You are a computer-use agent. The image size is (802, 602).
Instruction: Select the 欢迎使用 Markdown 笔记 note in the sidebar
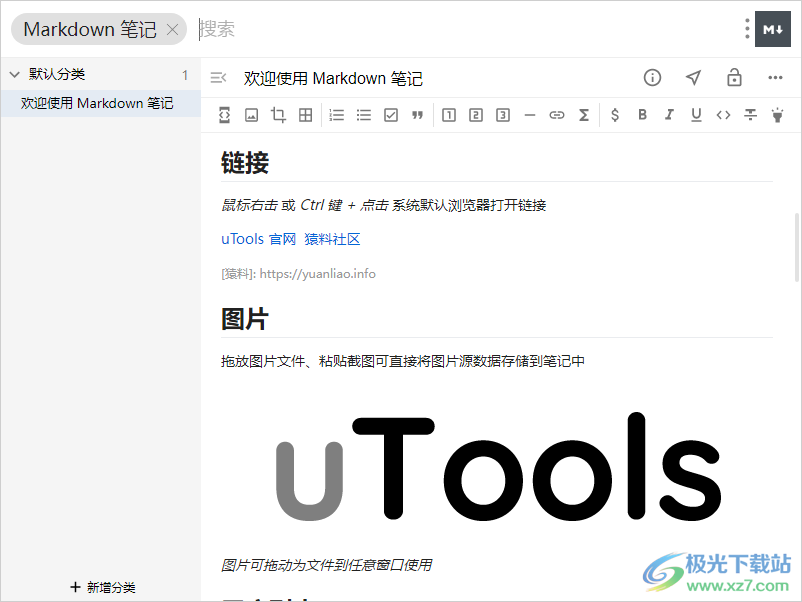point(101,103)
